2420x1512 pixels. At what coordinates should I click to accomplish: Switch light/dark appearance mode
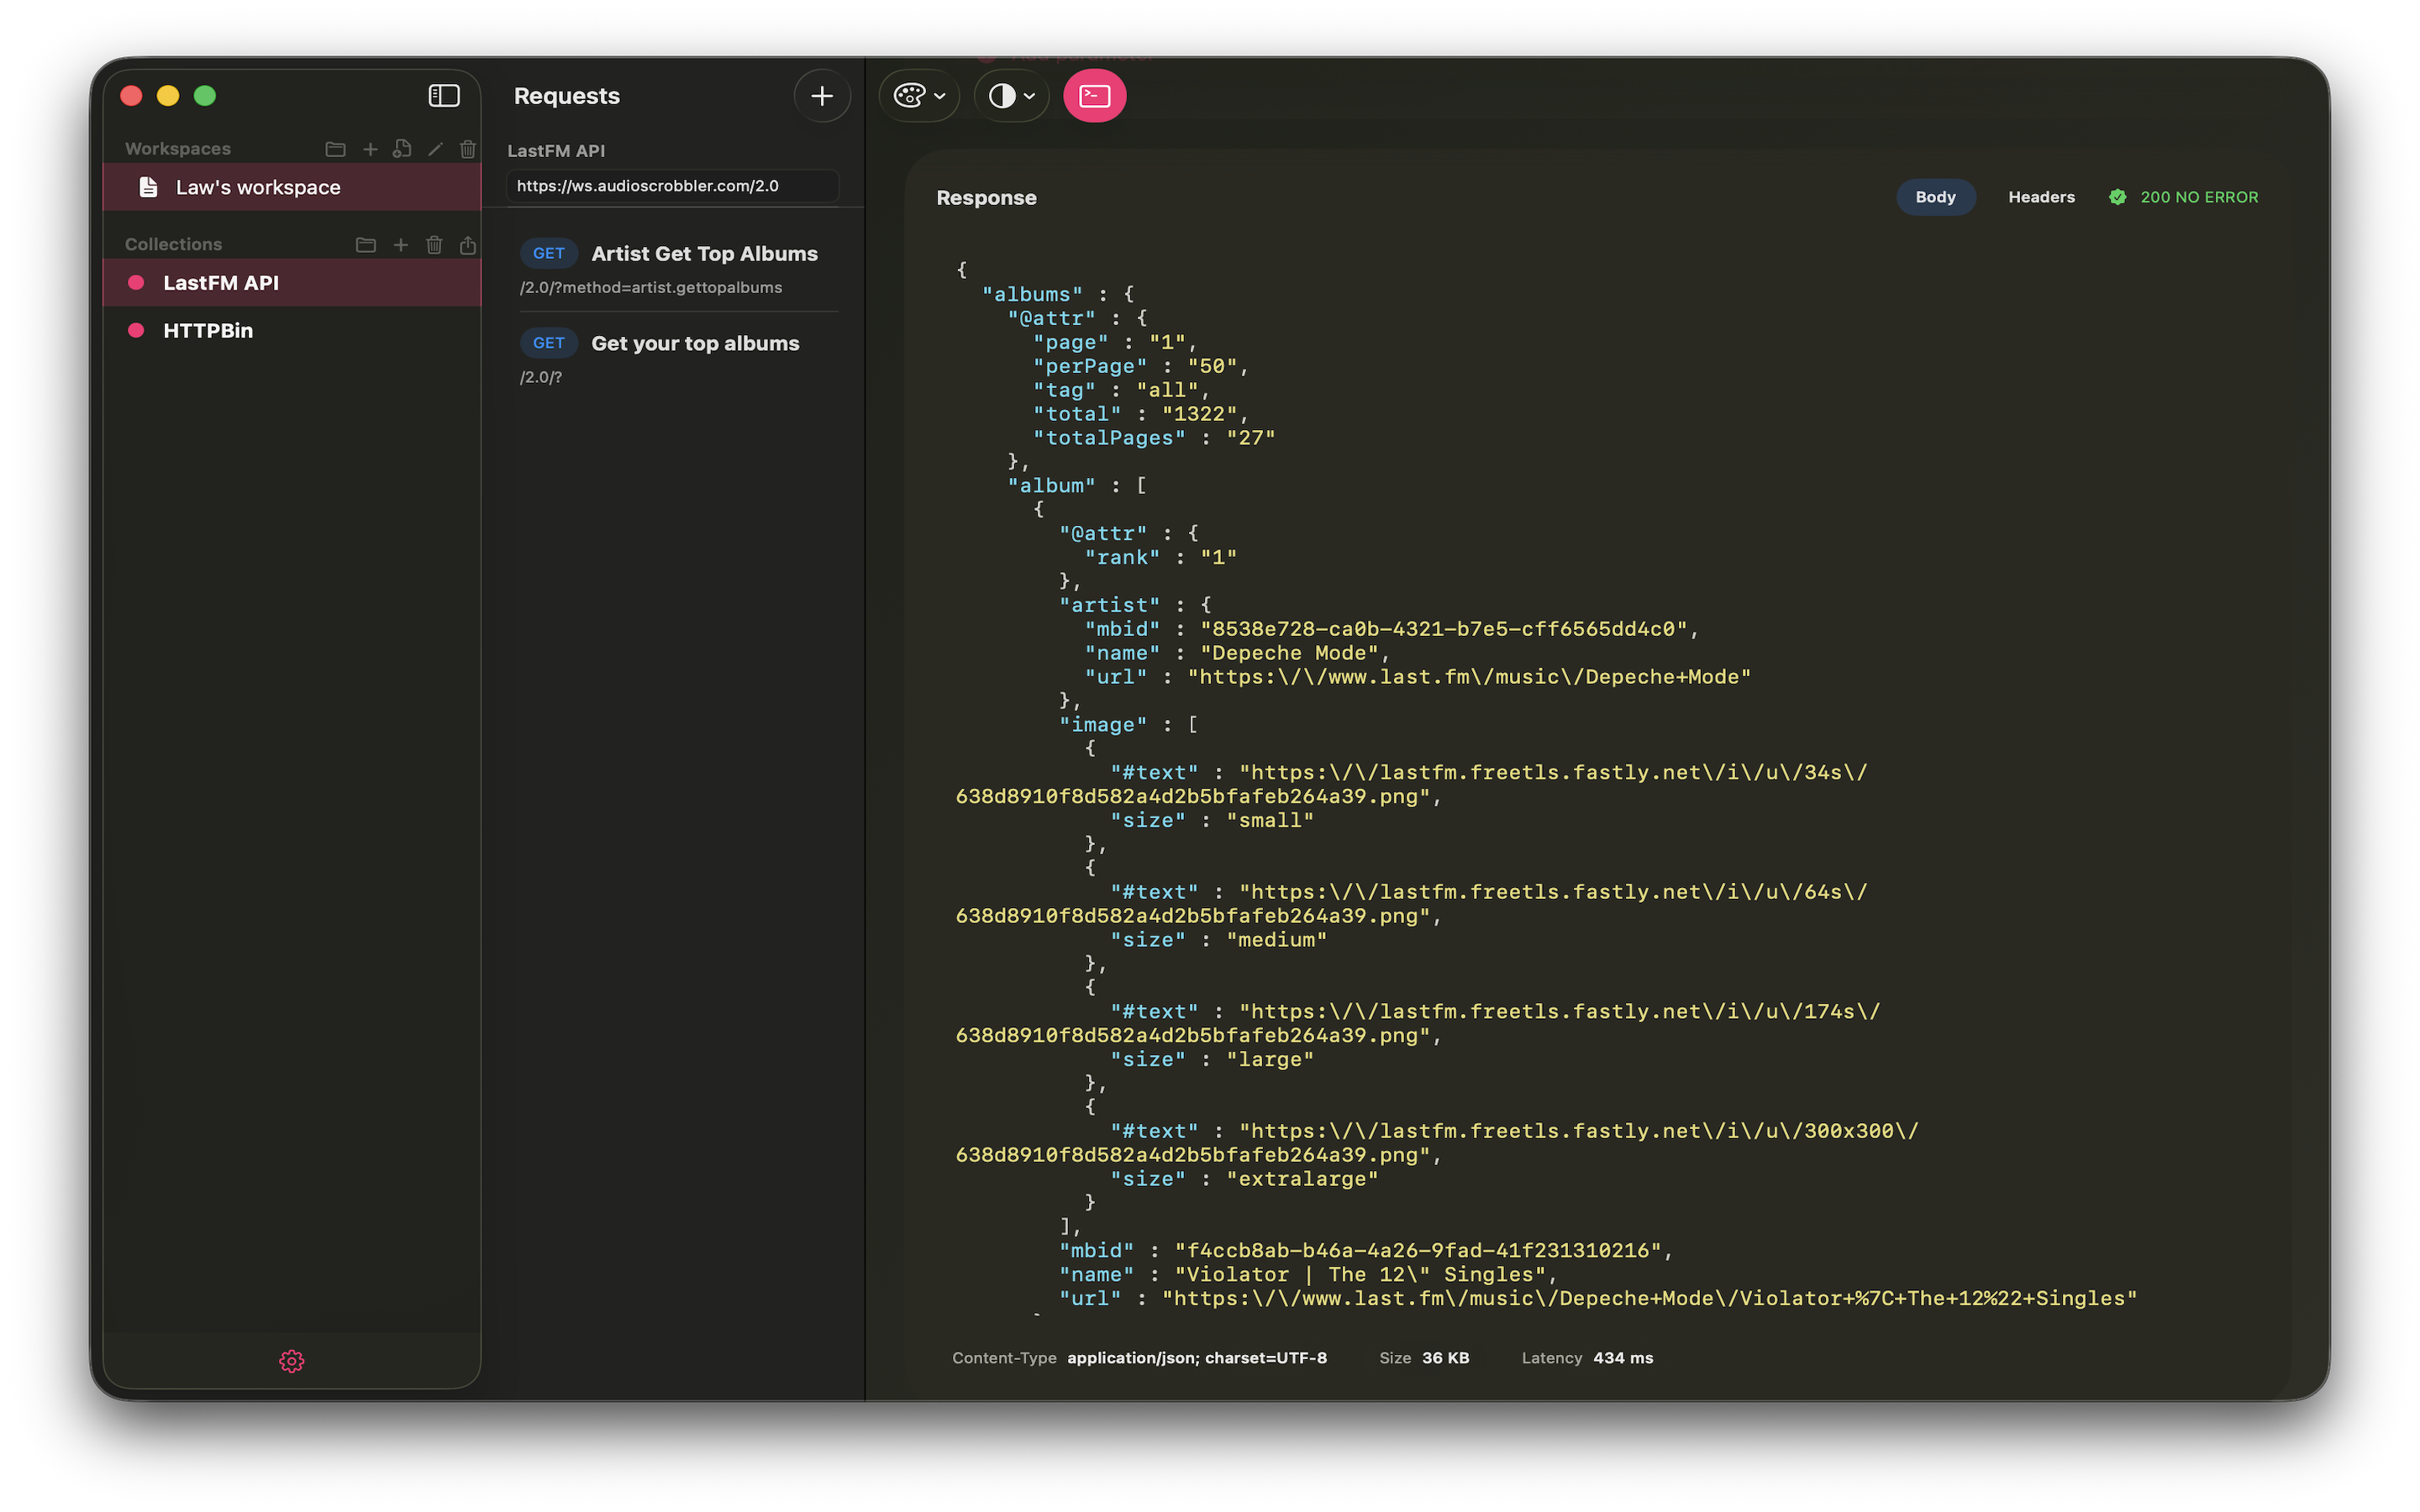(x=1003, y=95)
